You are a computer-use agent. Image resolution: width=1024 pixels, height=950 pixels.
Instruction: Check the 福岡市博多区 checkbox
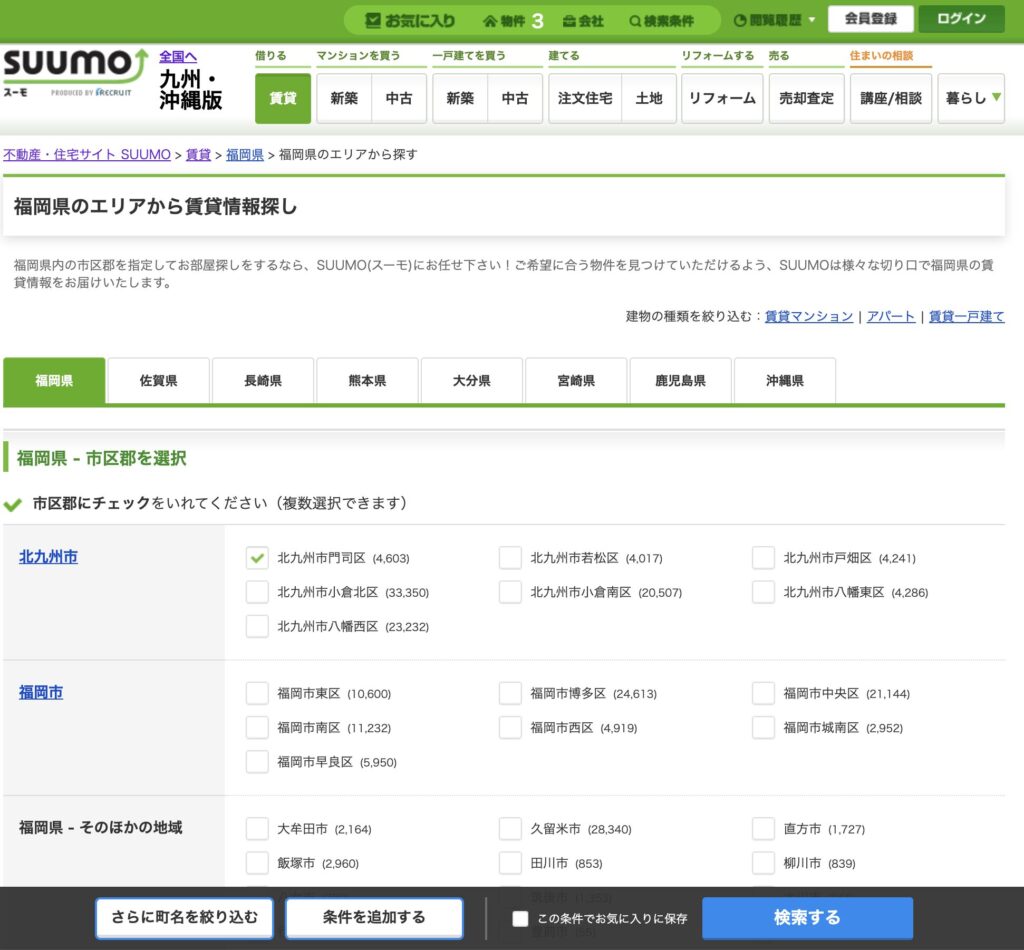(x=510, y=692)
